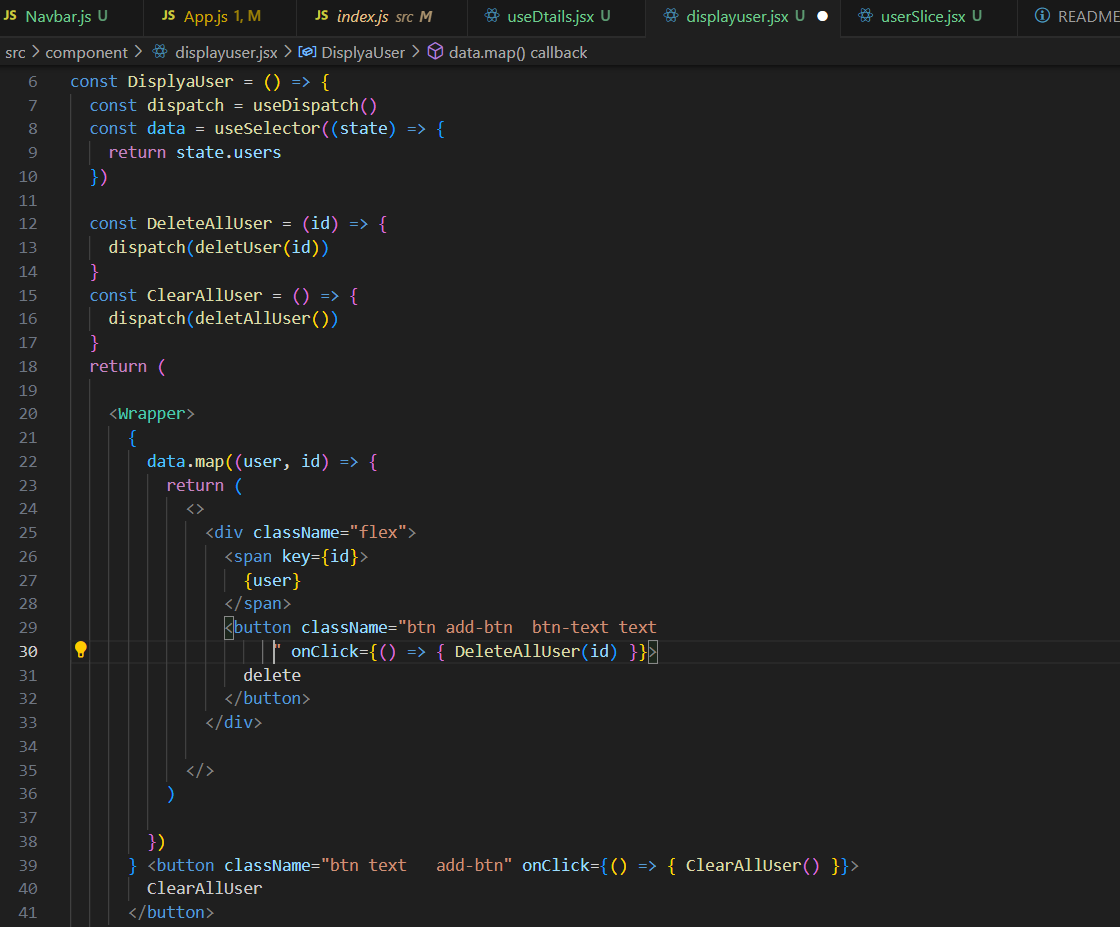This screenshot has height=927, width=1120.
Task: Click the JS icon on index.js tab
Action: click(x=321, y=16)
